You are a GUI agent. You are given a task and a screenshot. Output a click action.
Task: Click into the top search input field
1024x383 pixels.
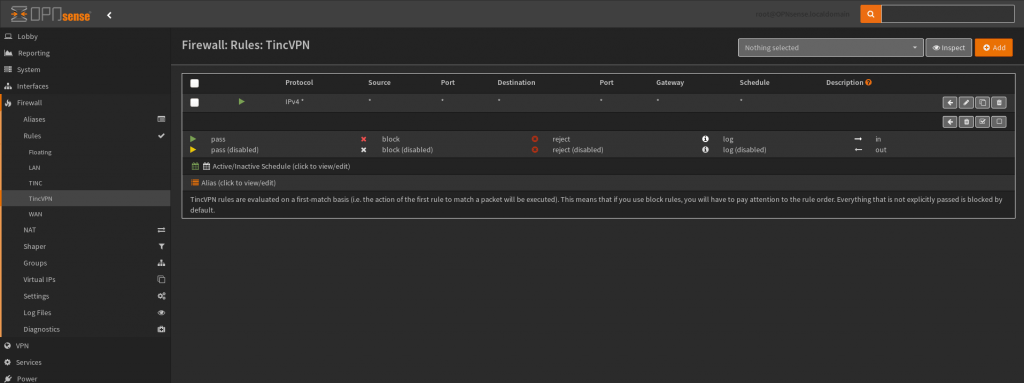948,14
